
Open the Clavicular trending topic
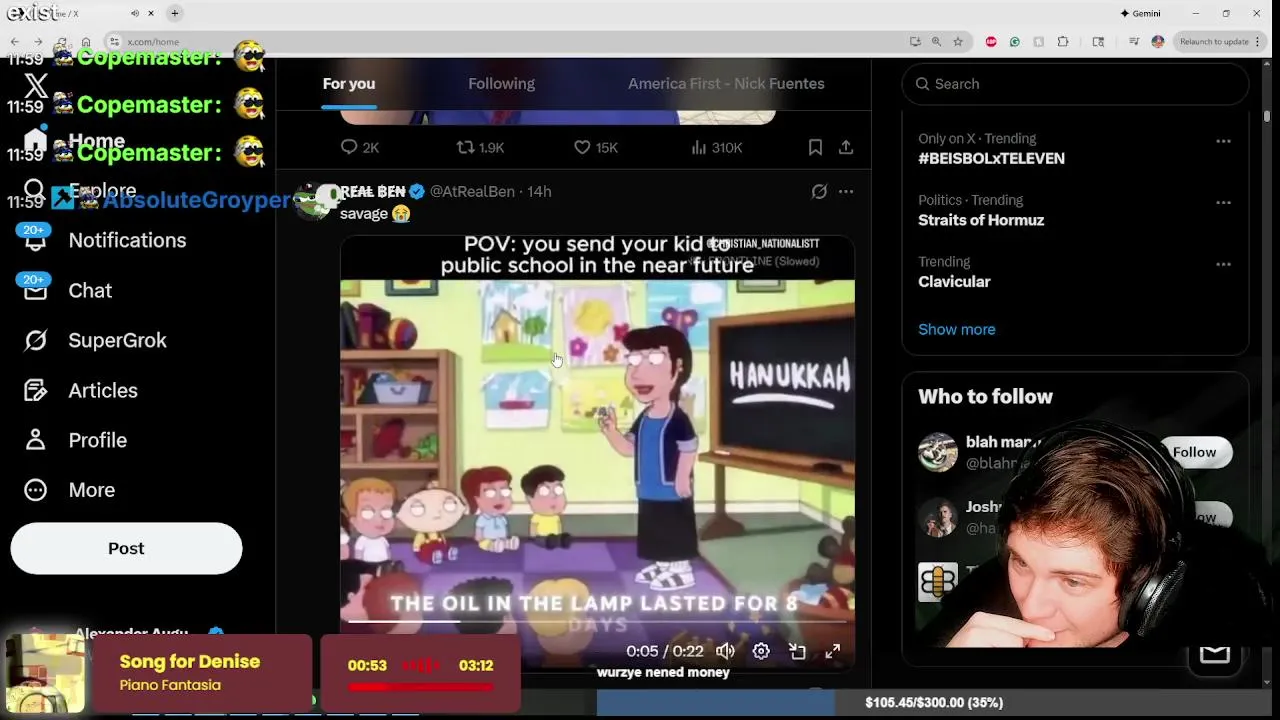[954, 282]
